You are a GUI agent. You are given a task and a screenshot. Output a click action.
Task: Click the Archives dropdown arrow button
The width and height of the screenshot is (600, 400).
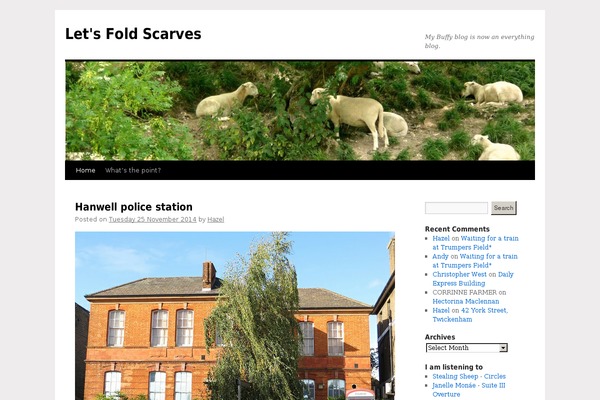click(503, 348)
